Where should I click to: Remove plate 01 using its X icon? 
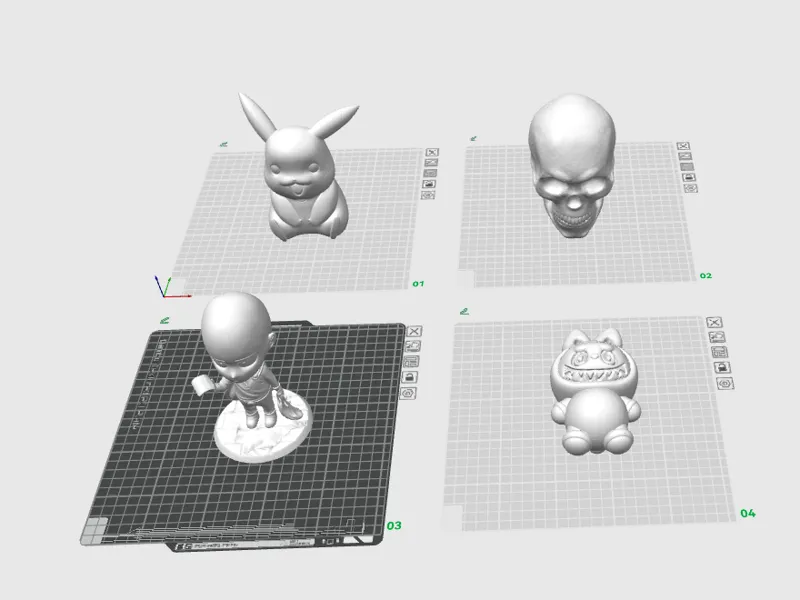tap(432, 152)
